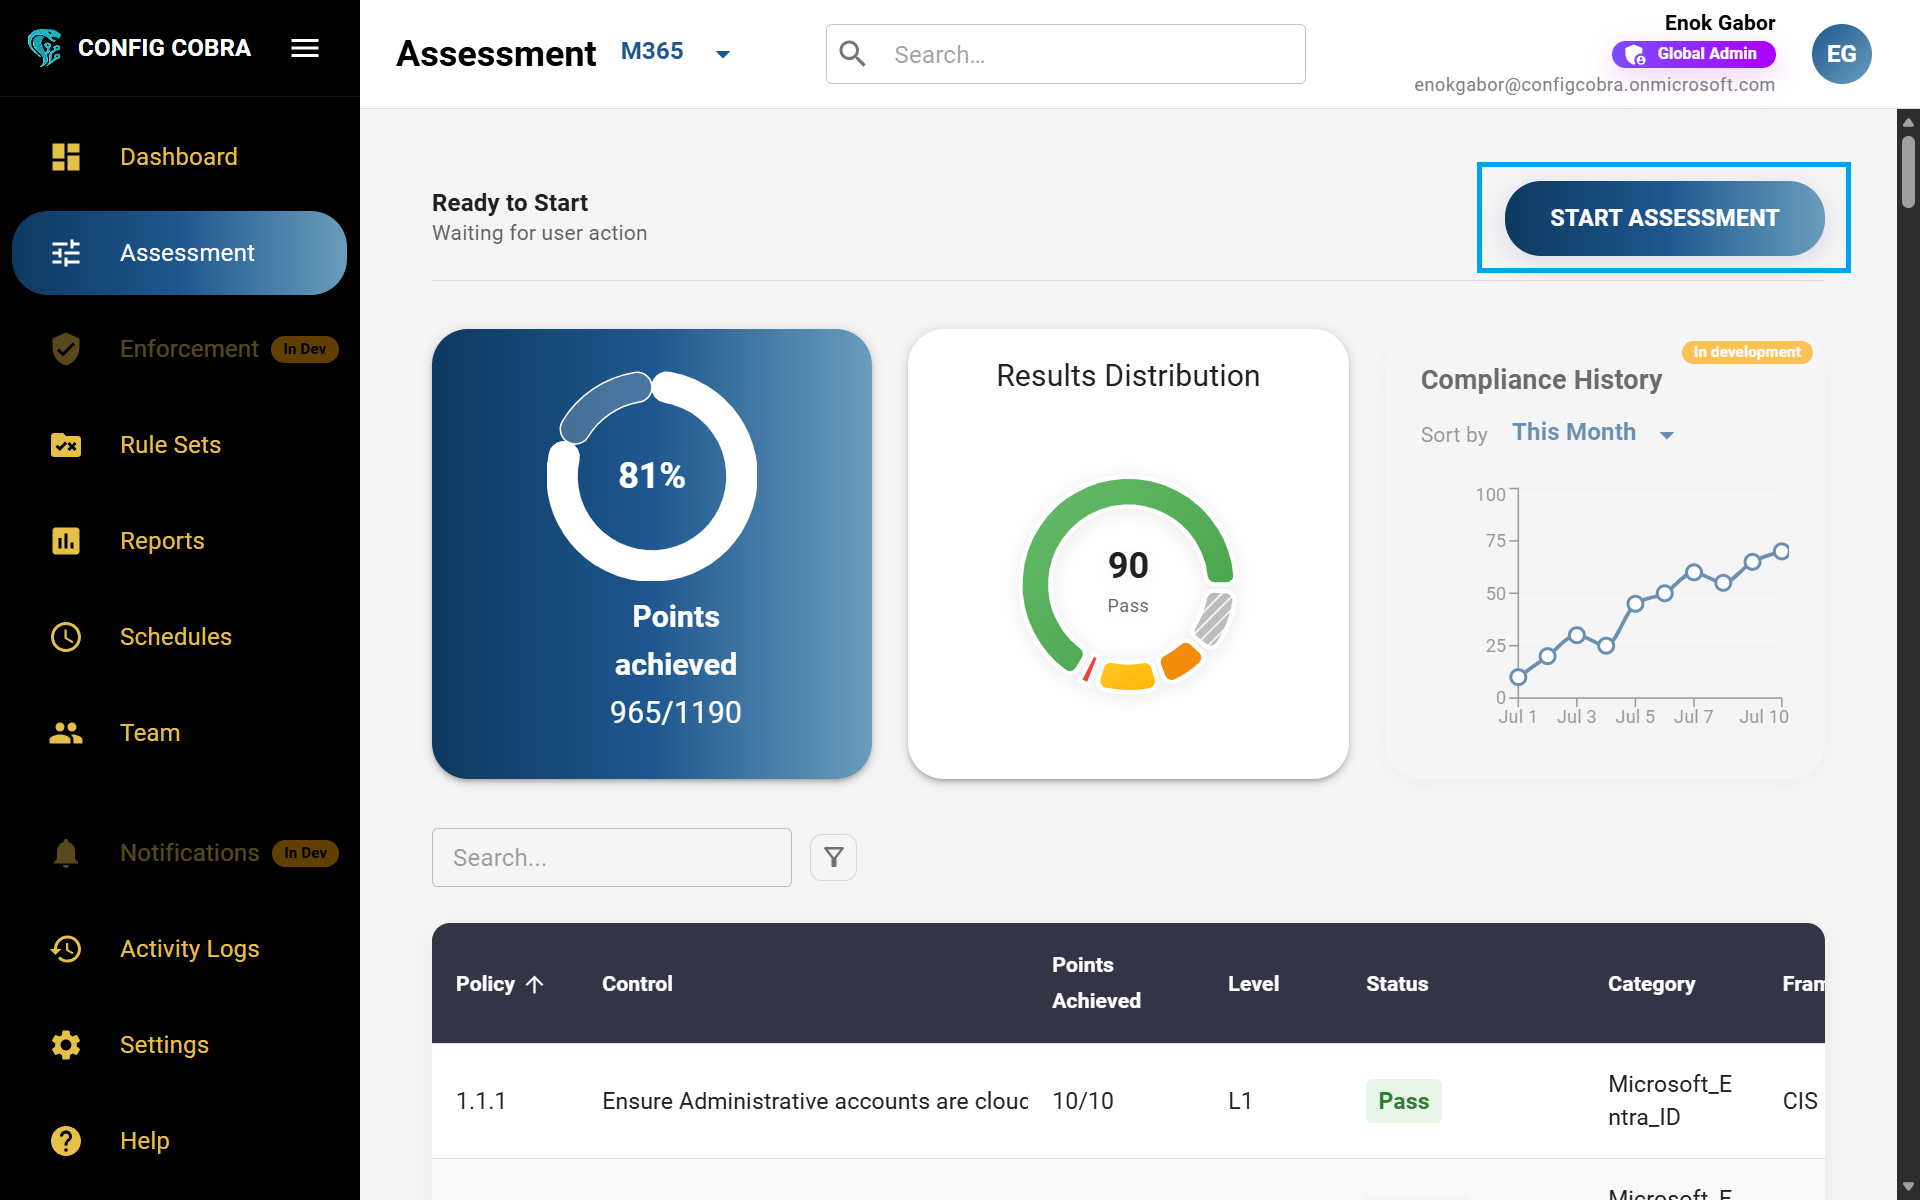
Task: Open the Dashboard section
Action: point(178,157)
